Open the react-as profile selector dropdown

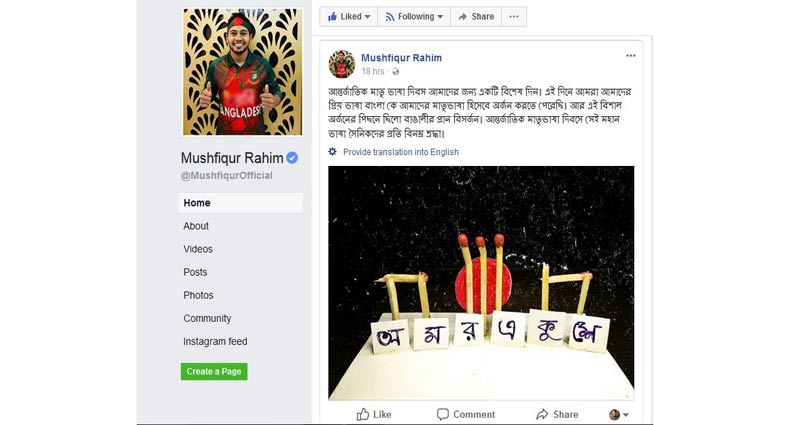[619, 414]
